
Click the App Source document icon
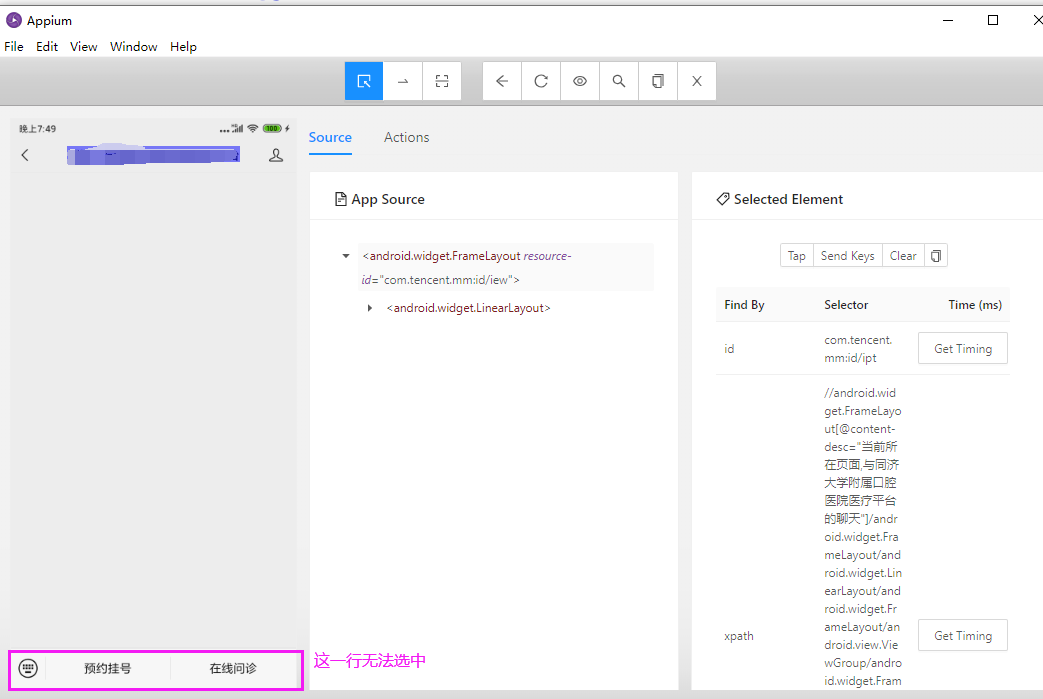[341, 200]
